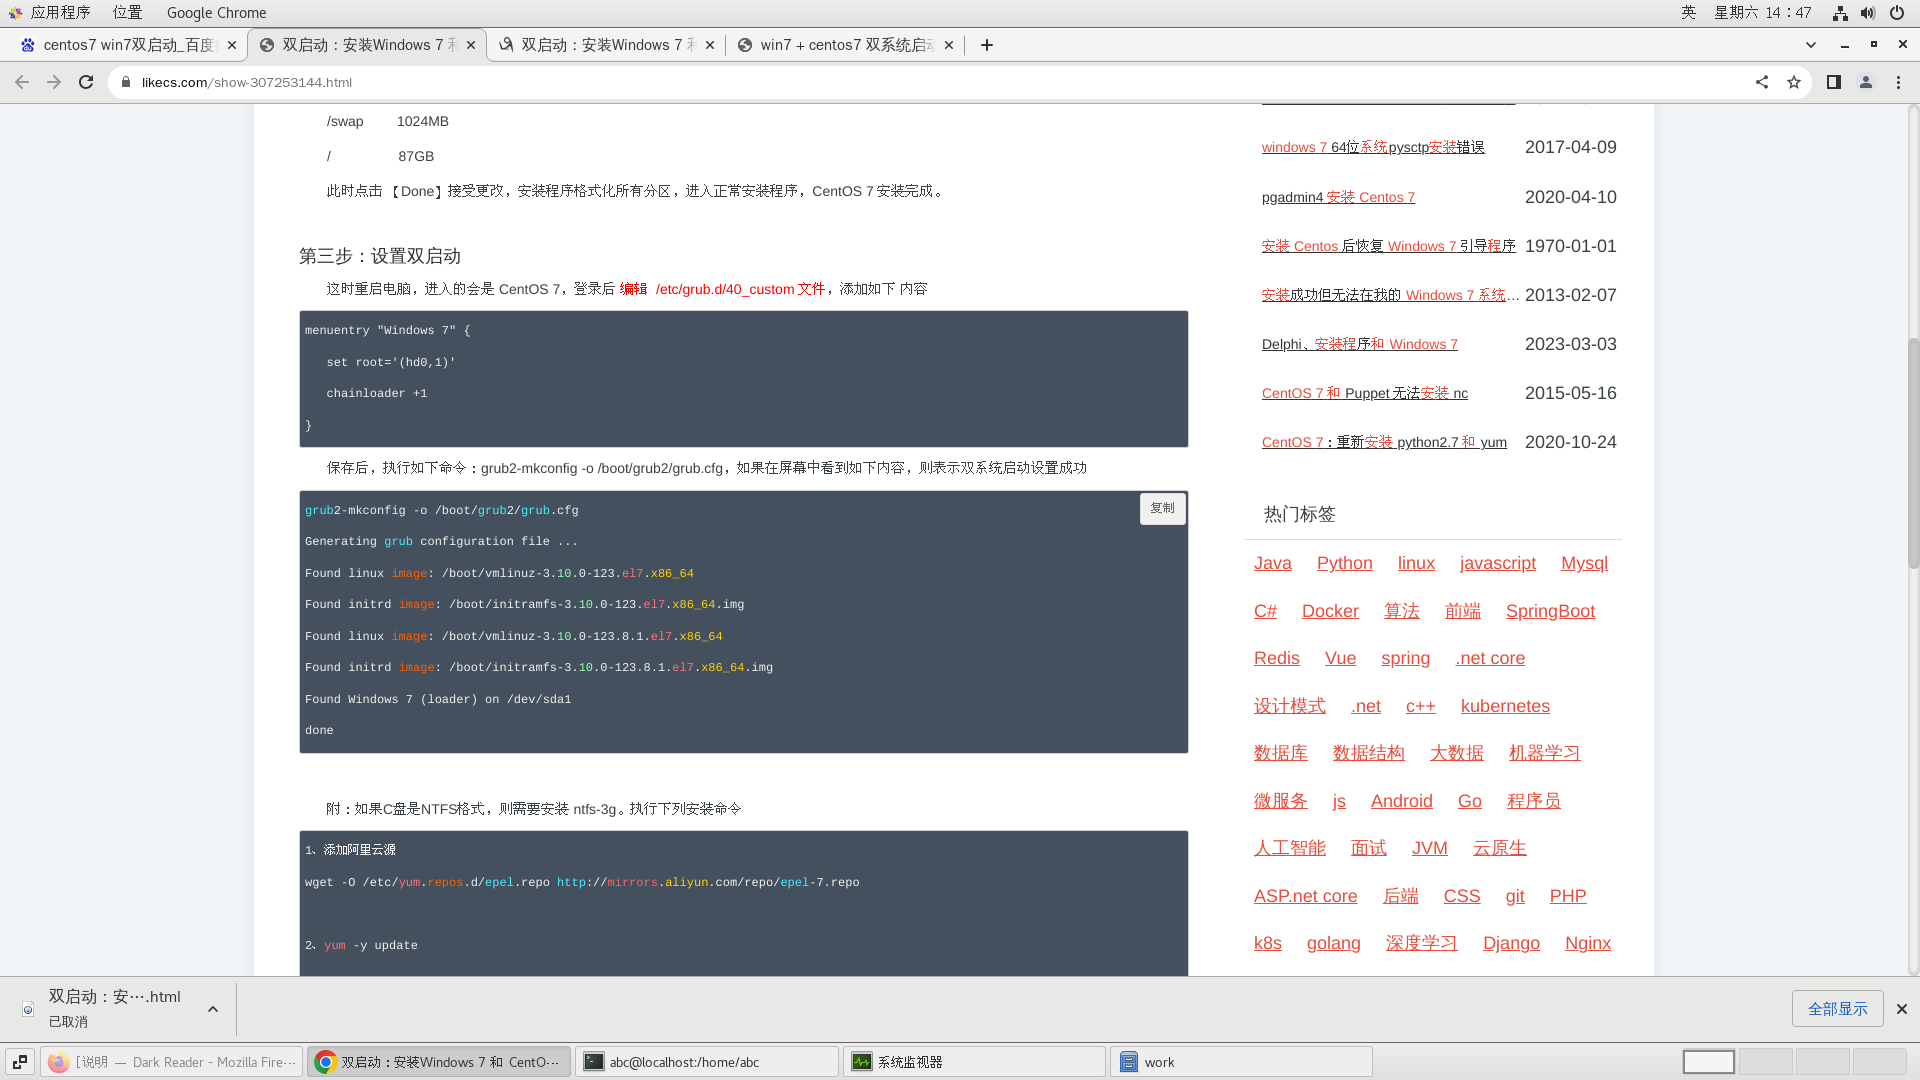Go back to previous page
The image size is (1920, 1080).
(22, 82)
